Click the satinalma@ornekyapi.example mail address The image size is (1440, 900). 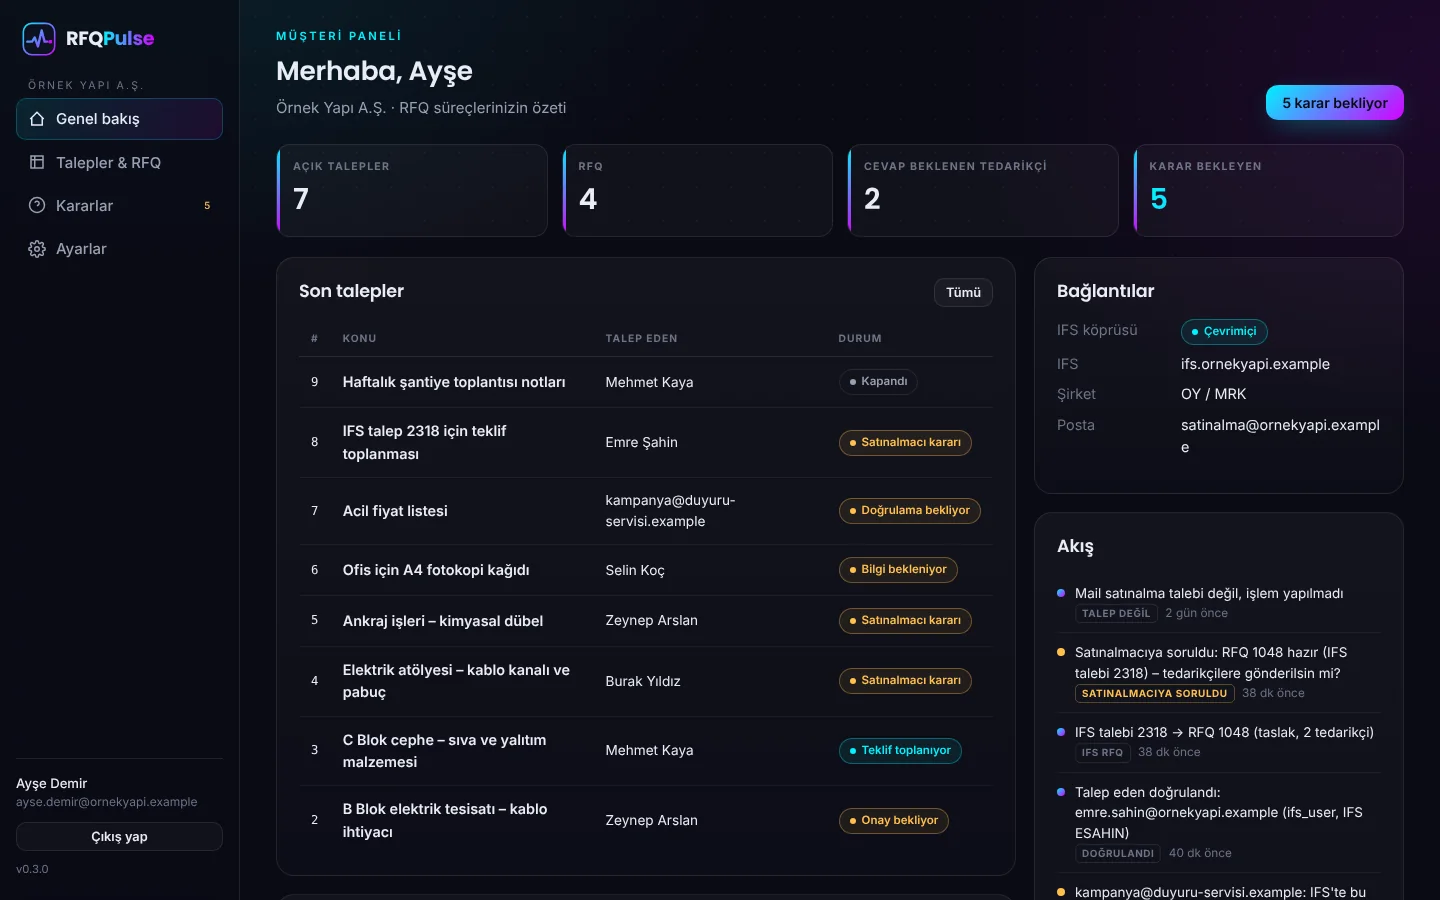[x=1280, y=436]
